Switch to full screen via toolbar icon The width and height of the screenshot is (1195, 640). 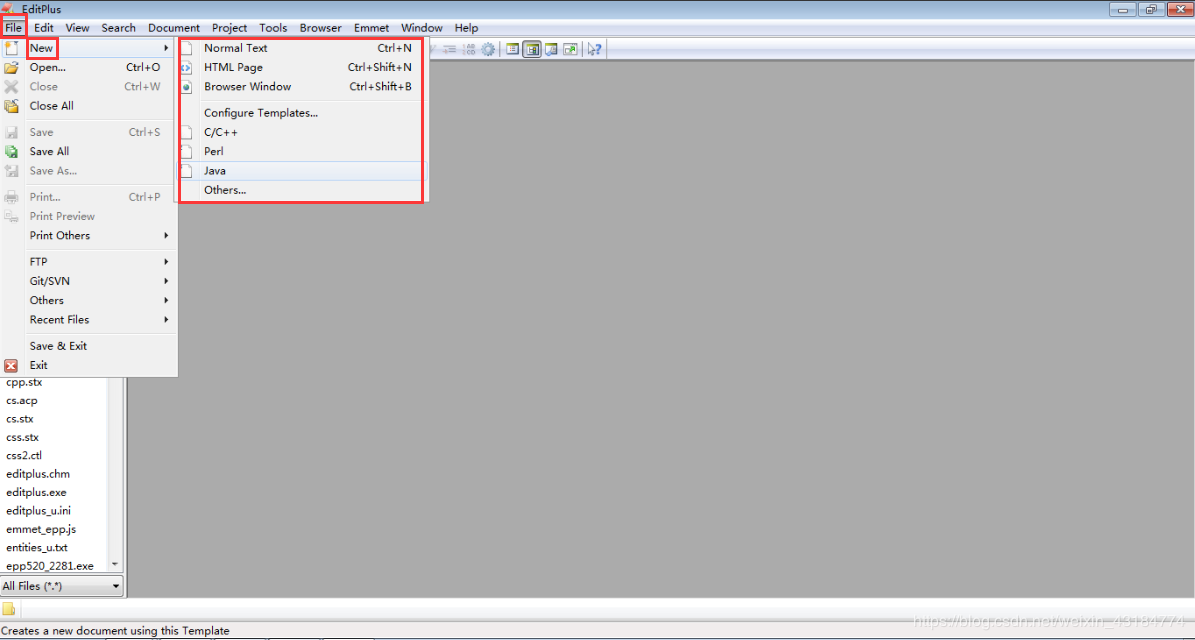pos(570,50)
